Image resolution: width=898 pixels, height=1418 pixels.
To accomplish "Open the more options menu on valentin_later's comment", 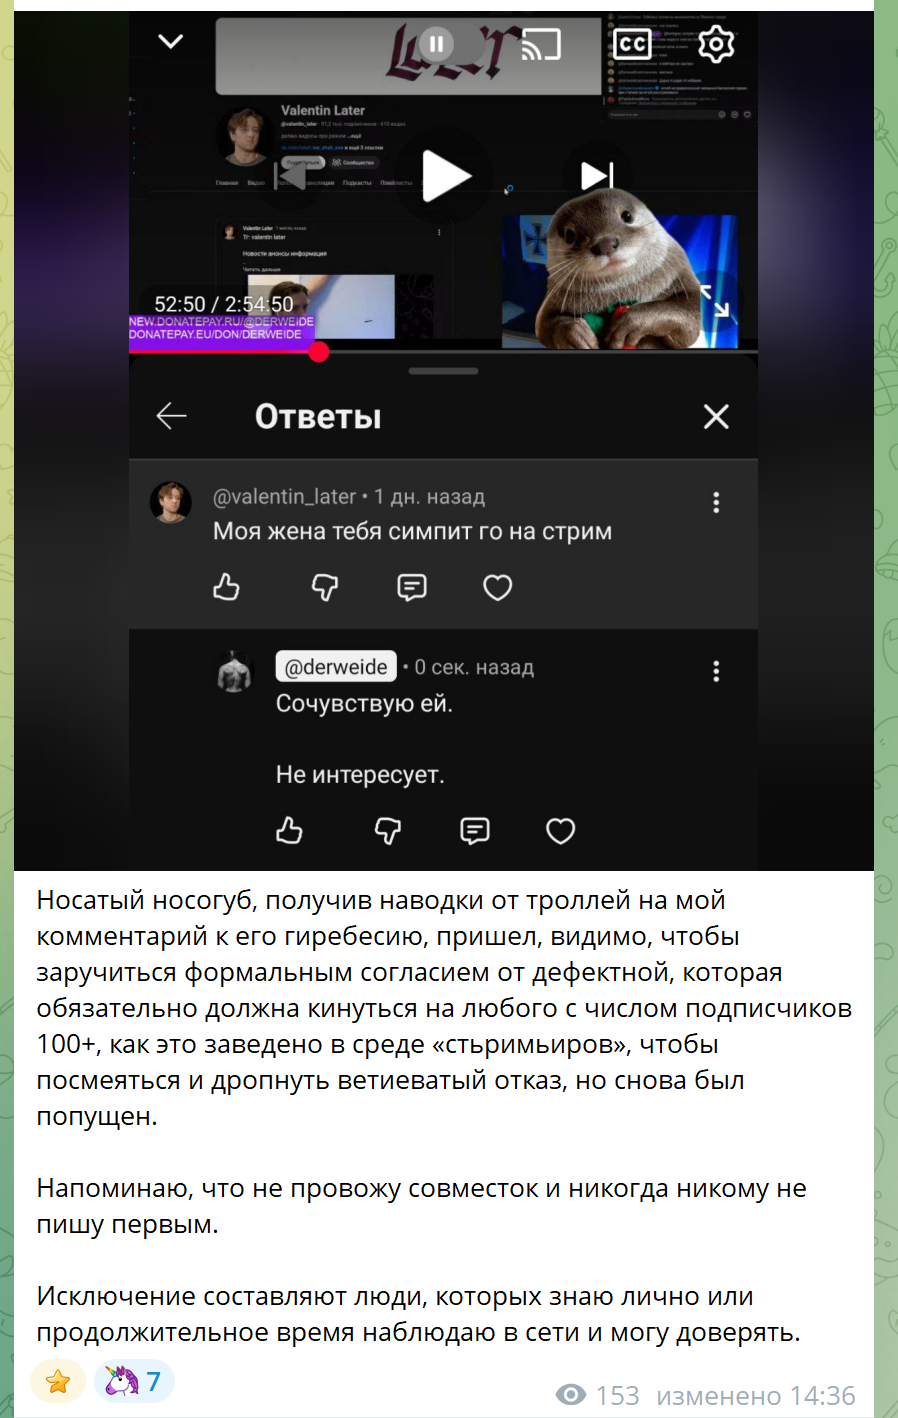I will [x=716, y=502].
